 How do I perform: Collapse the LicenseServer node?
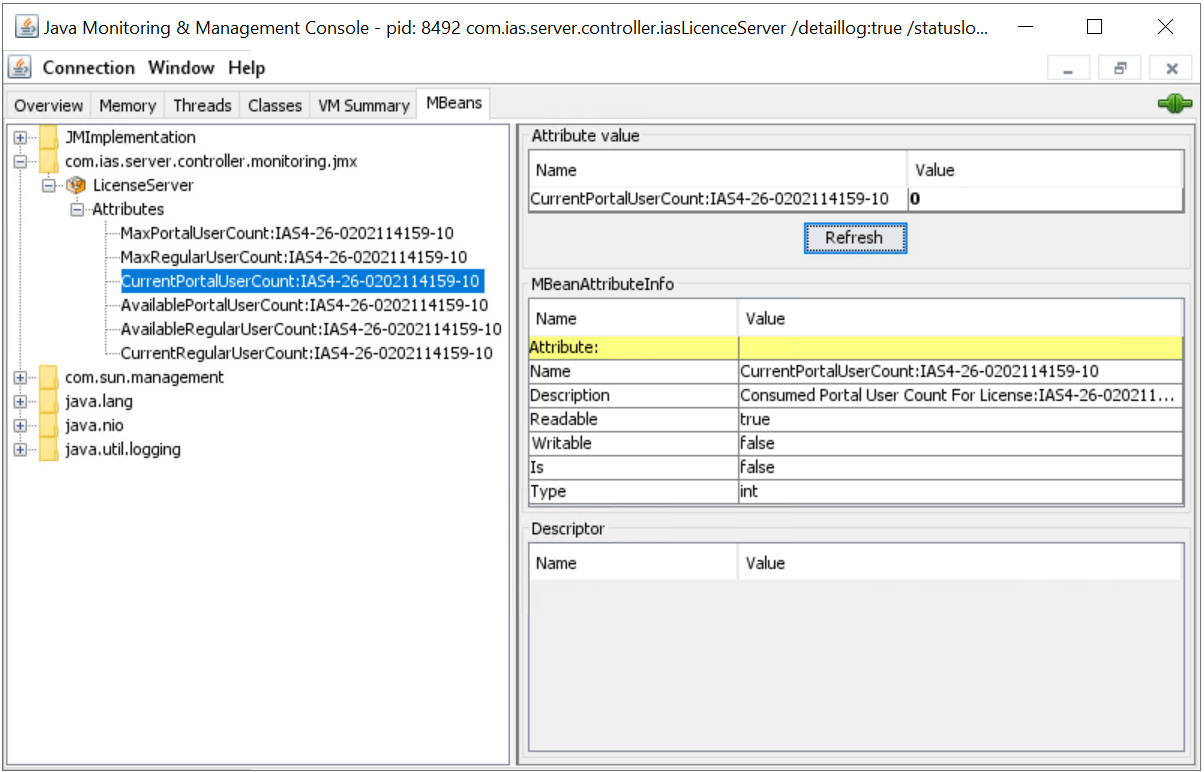48,185
